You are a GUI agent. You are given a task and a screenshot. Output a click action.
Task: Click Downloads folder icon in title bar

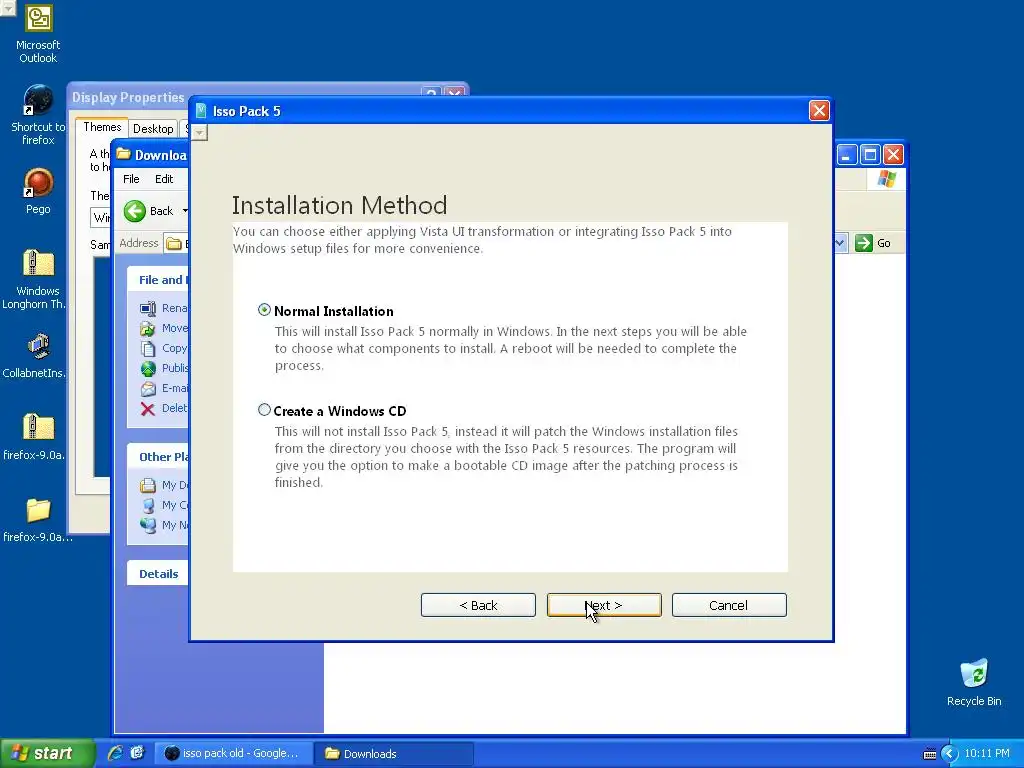(123, 155)
